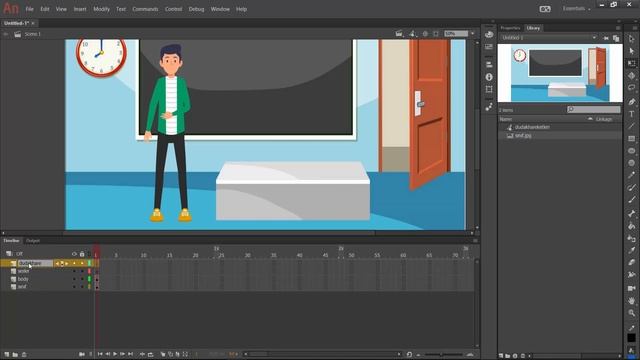Select the Selection arrow tool
Screen dimensions: 640x360
point(631,38)
